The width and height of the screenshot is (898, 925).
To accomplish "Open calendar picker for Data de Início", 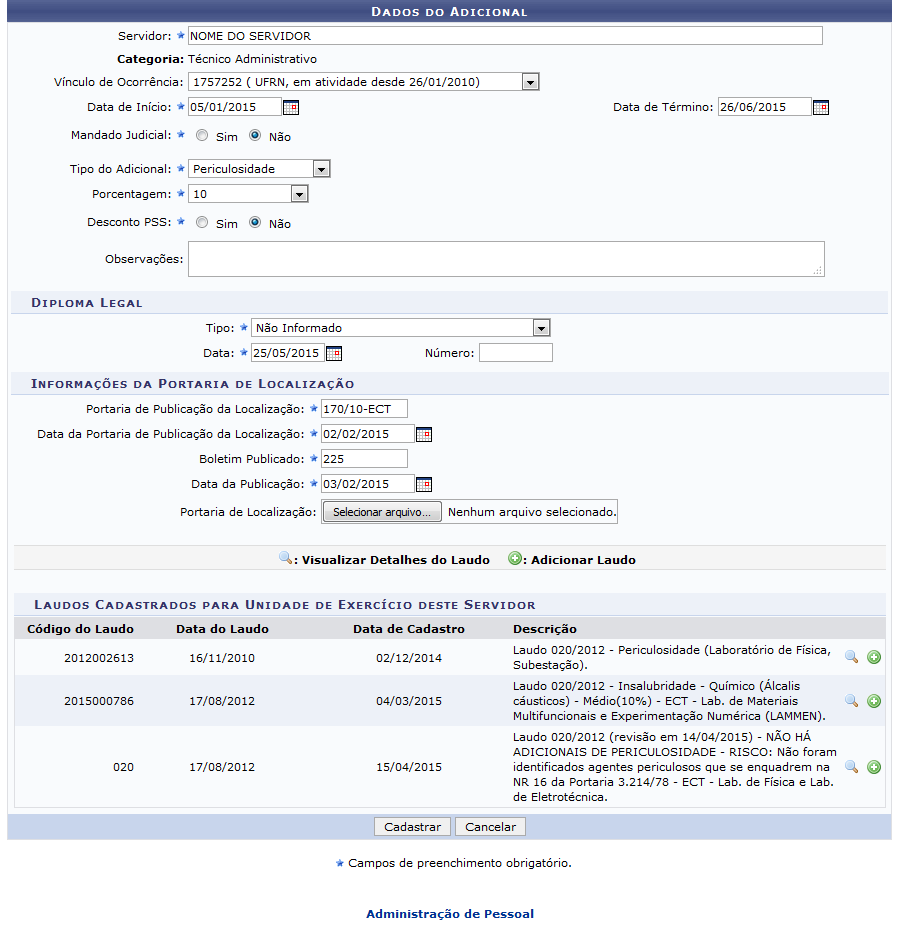I will [291, 108].
